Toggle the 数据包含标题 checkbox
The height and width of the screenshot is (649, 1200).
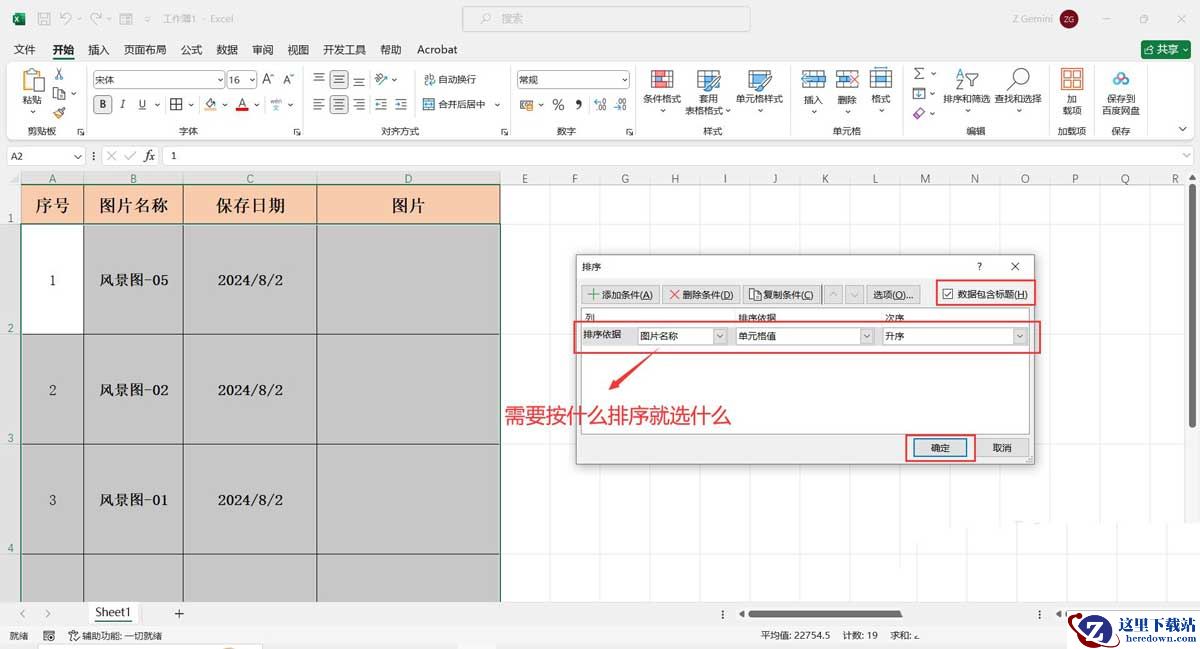click(948, 294)
